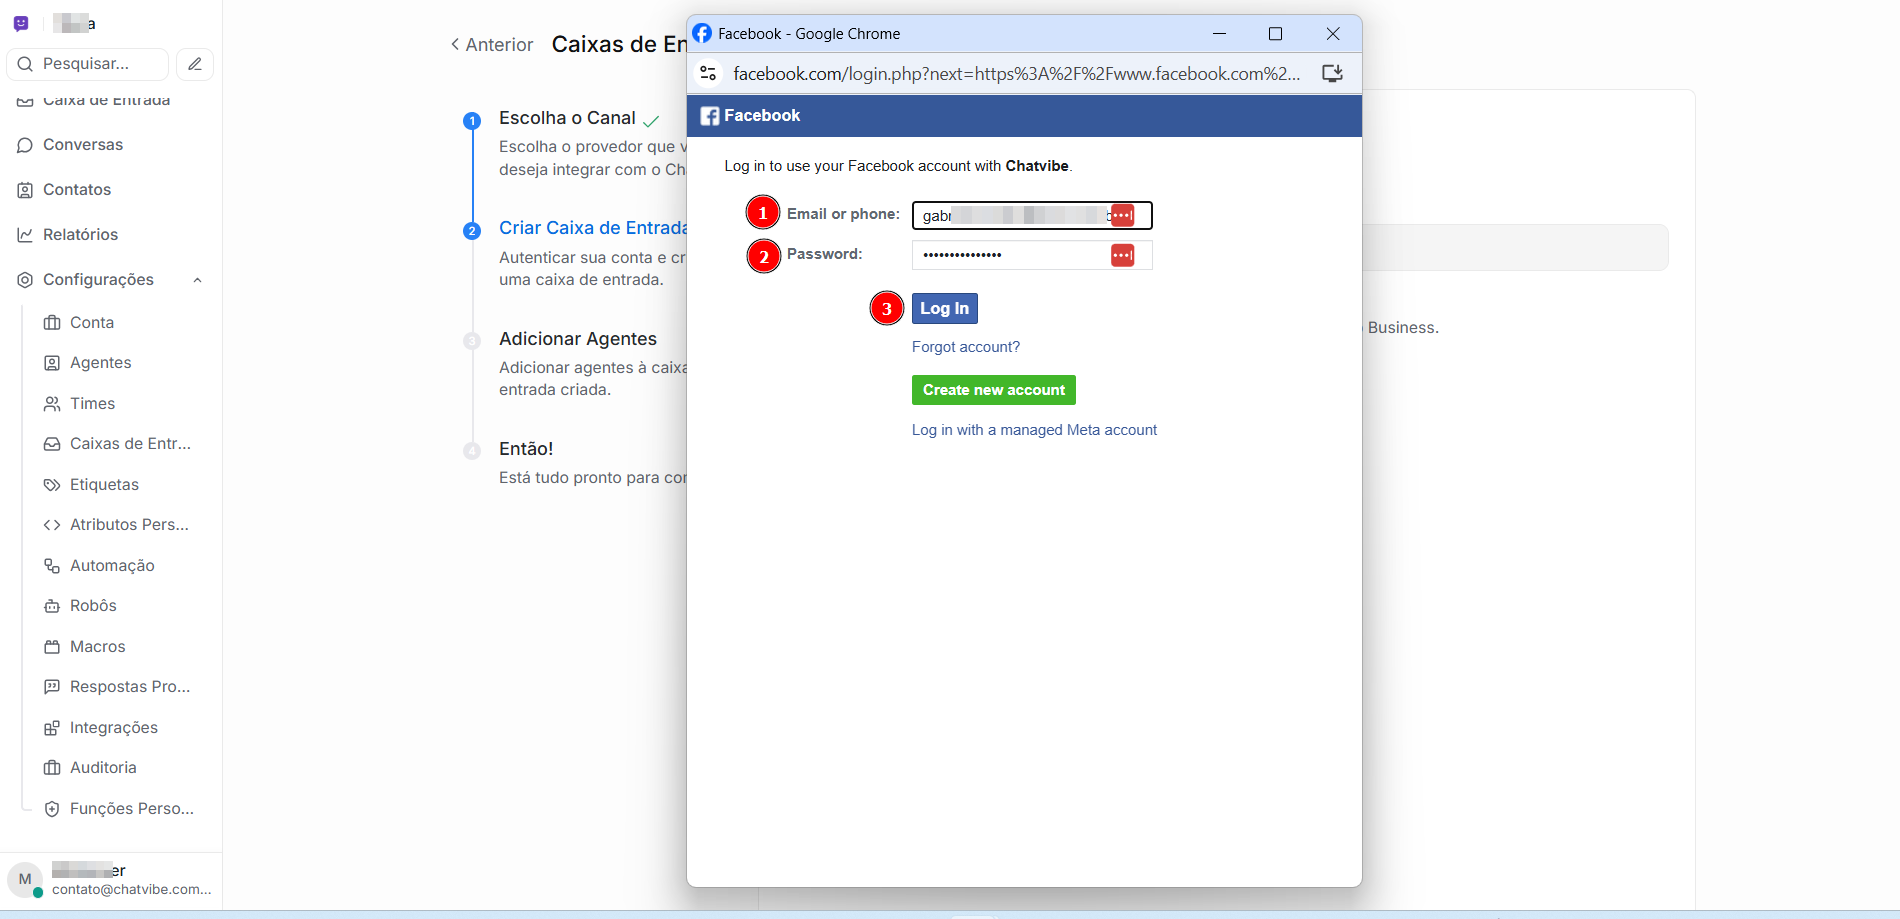Image resolution: width=1900 pixels, height=919 pixels.
Task: Select Automação in the settings submenu
Action: click(112, 566)
